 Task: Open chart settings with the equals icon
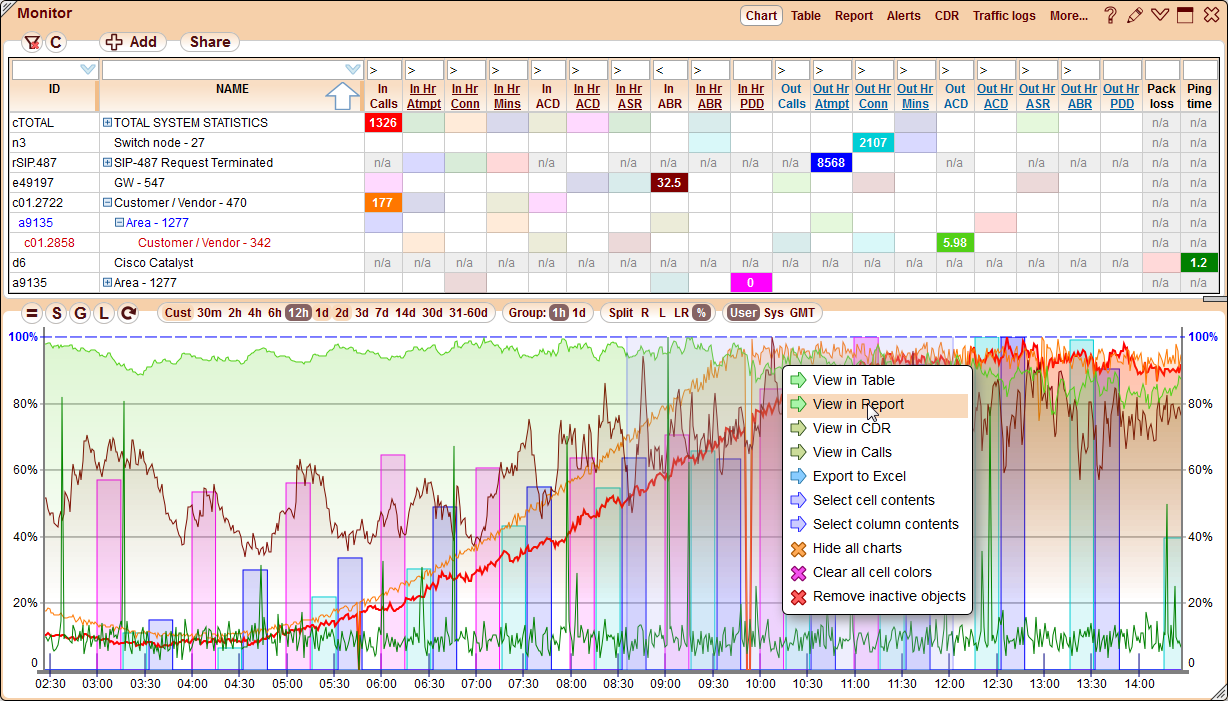(34, 313)
